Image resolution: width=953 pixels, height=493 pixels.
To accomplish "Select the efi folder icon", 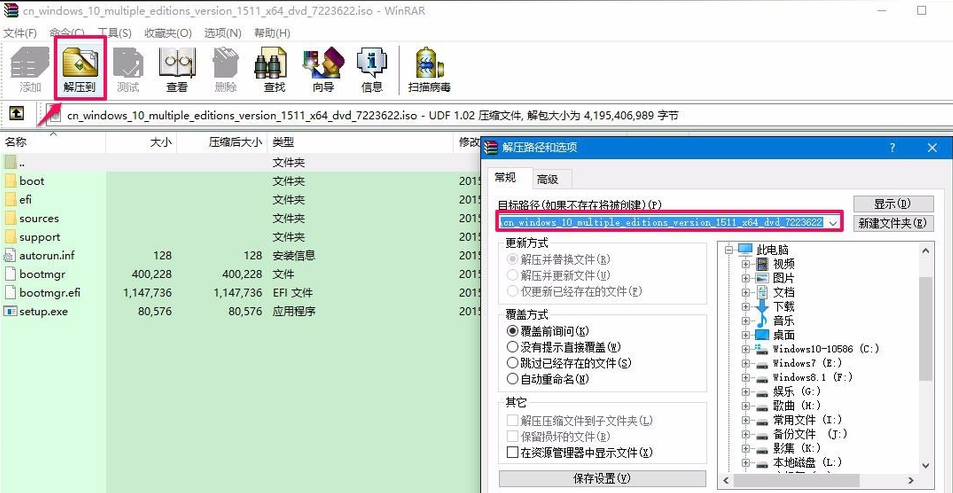I will click(10, 199).
